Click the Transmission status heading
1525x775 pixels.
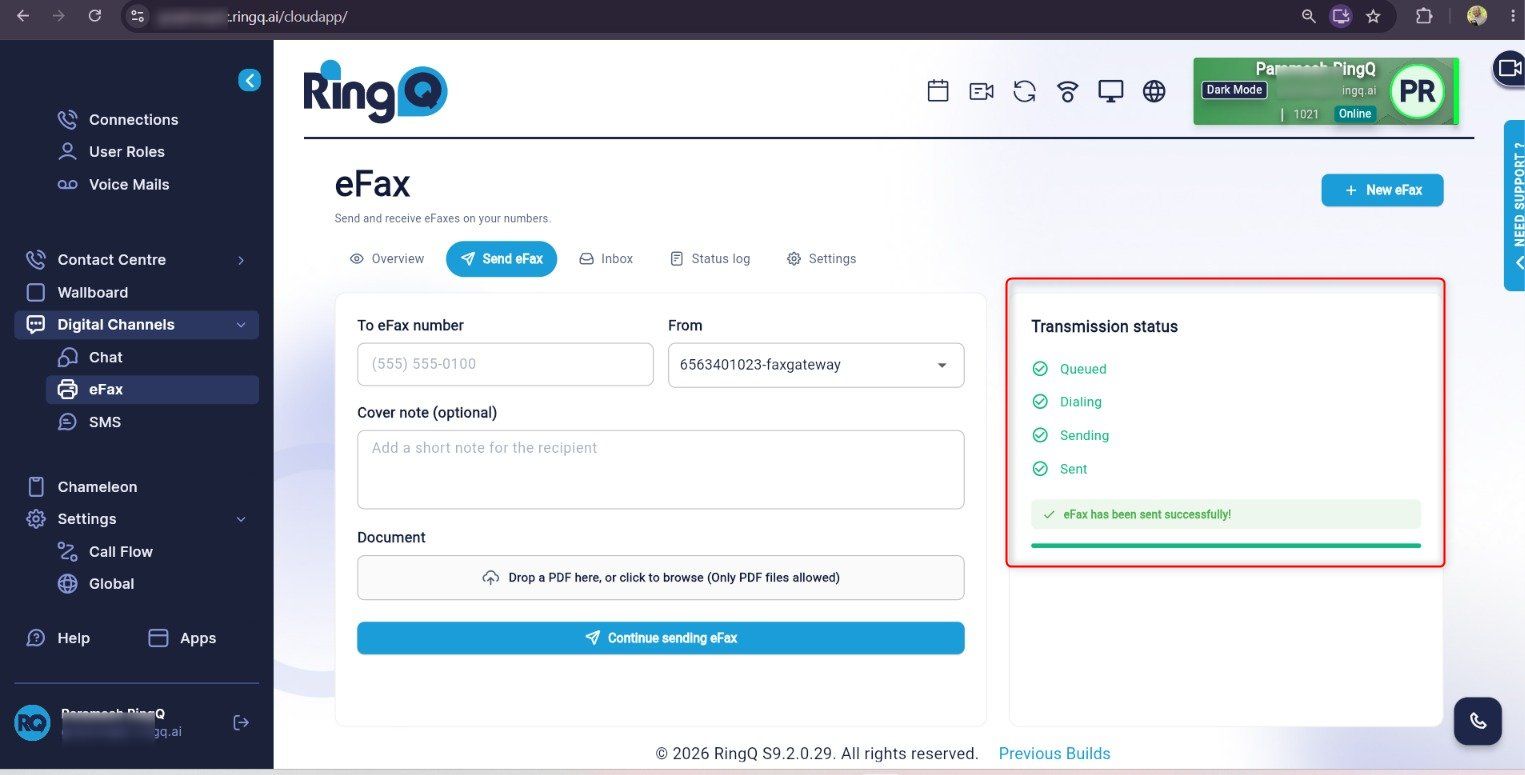1104,327
